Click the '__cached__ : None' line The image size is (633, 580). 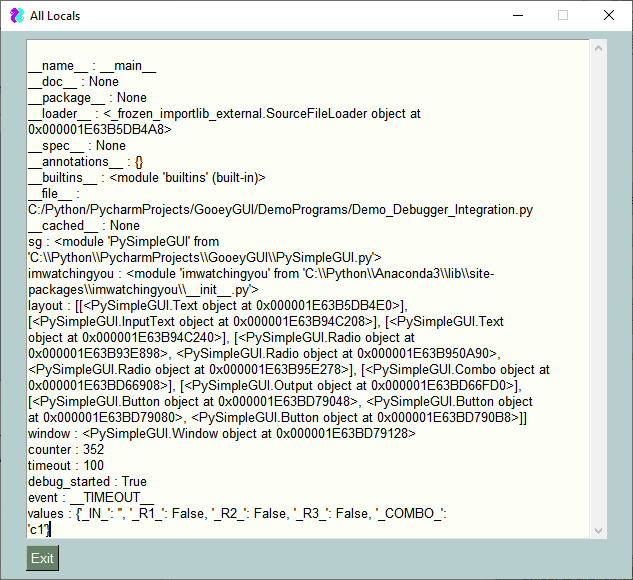pyautogui.click(x=84, y=226)
